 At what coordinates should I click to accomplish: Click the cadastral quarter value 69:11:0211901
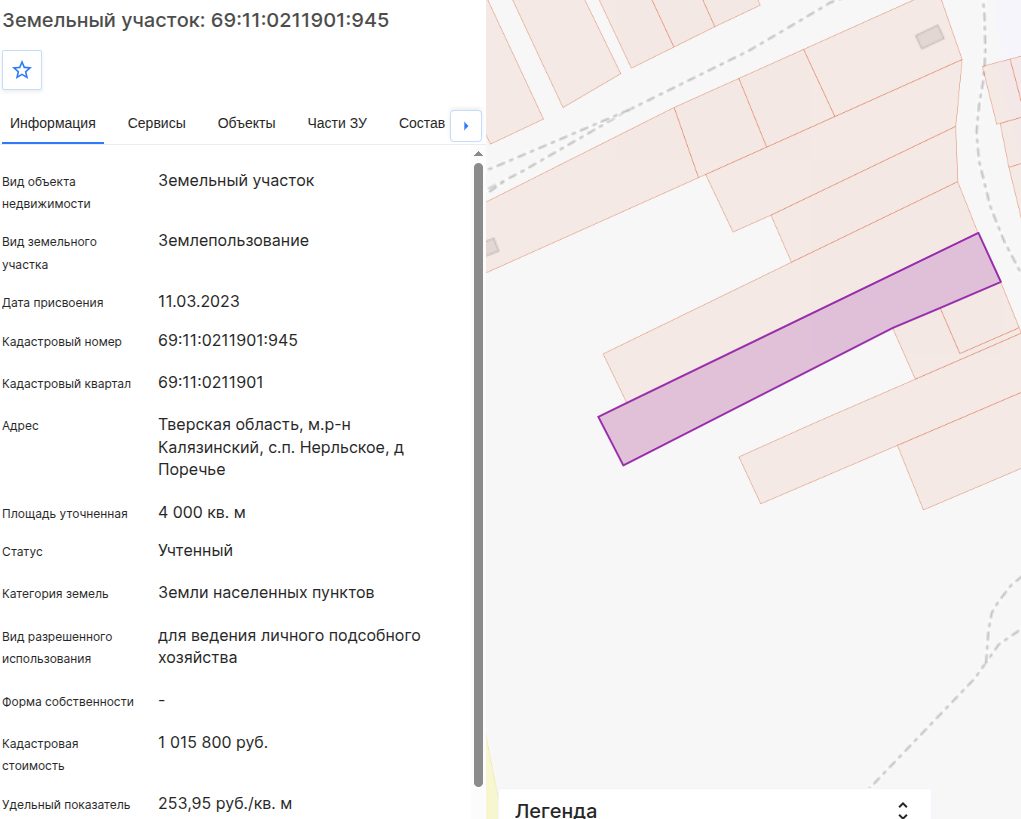tap(211, 382)
